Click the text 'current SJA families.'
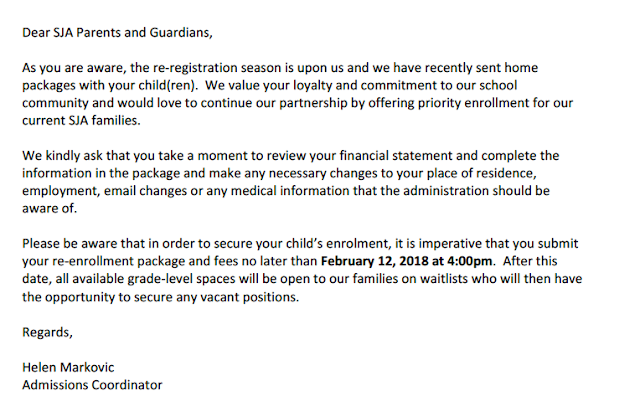This screenshot has height=396, width=640. coord(81,120)
